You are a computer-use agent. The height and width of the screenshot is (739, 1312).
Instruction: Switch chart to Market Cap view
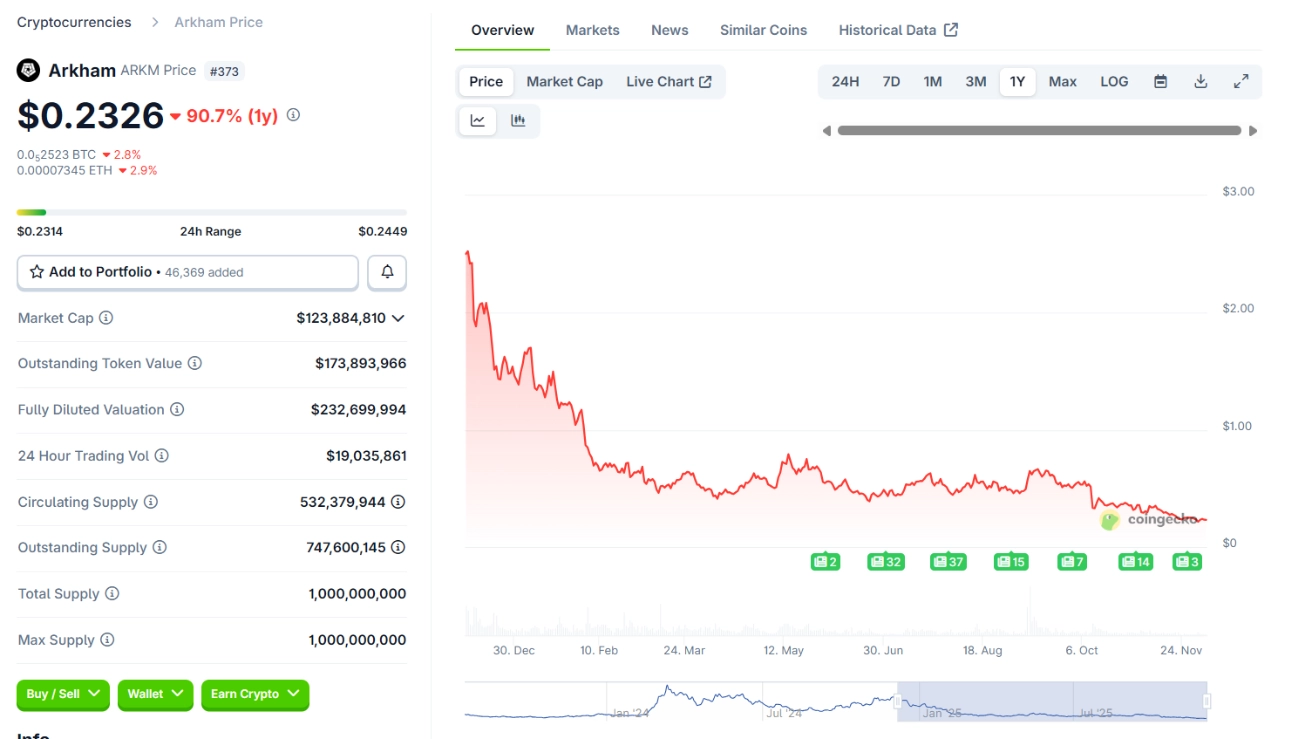click(x=564, y=82)
